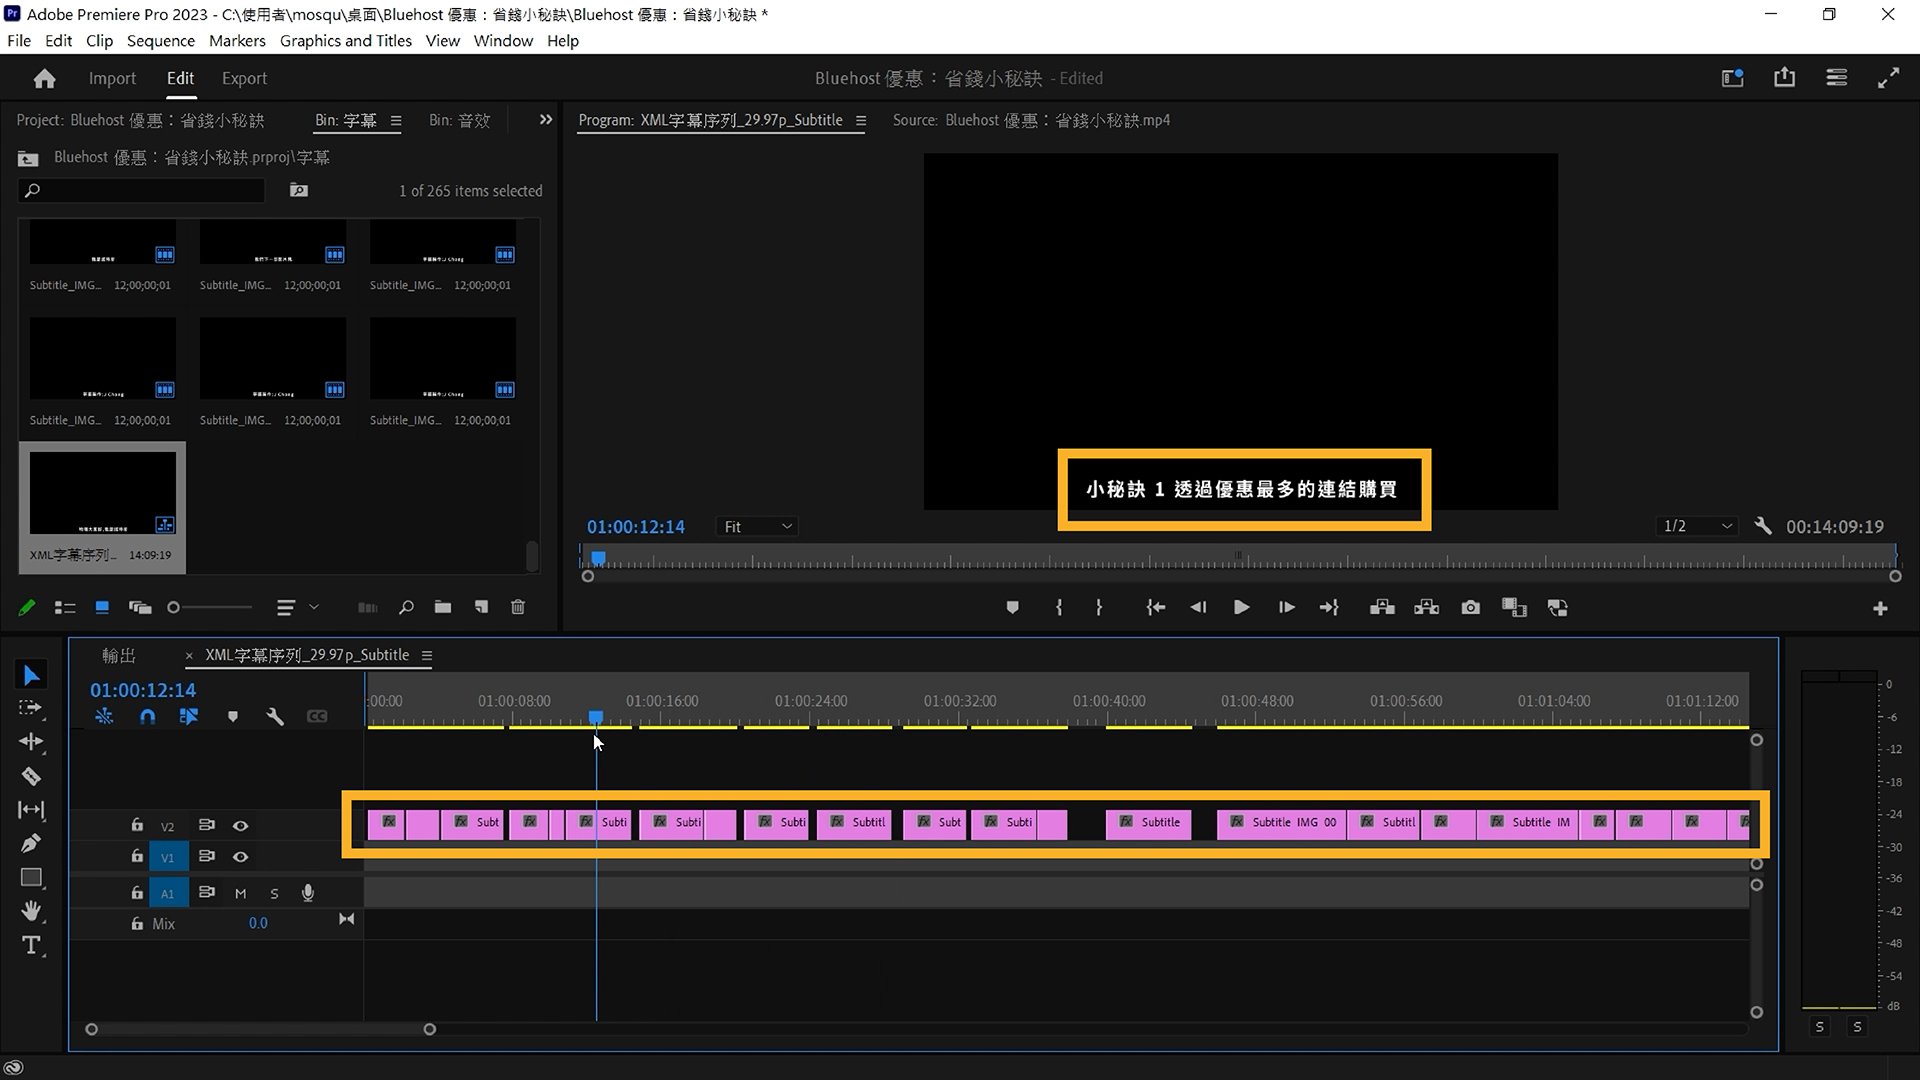Switch to the 輸出 timeline tab
Viewport: 1920px width, 1080px height.
119,656
